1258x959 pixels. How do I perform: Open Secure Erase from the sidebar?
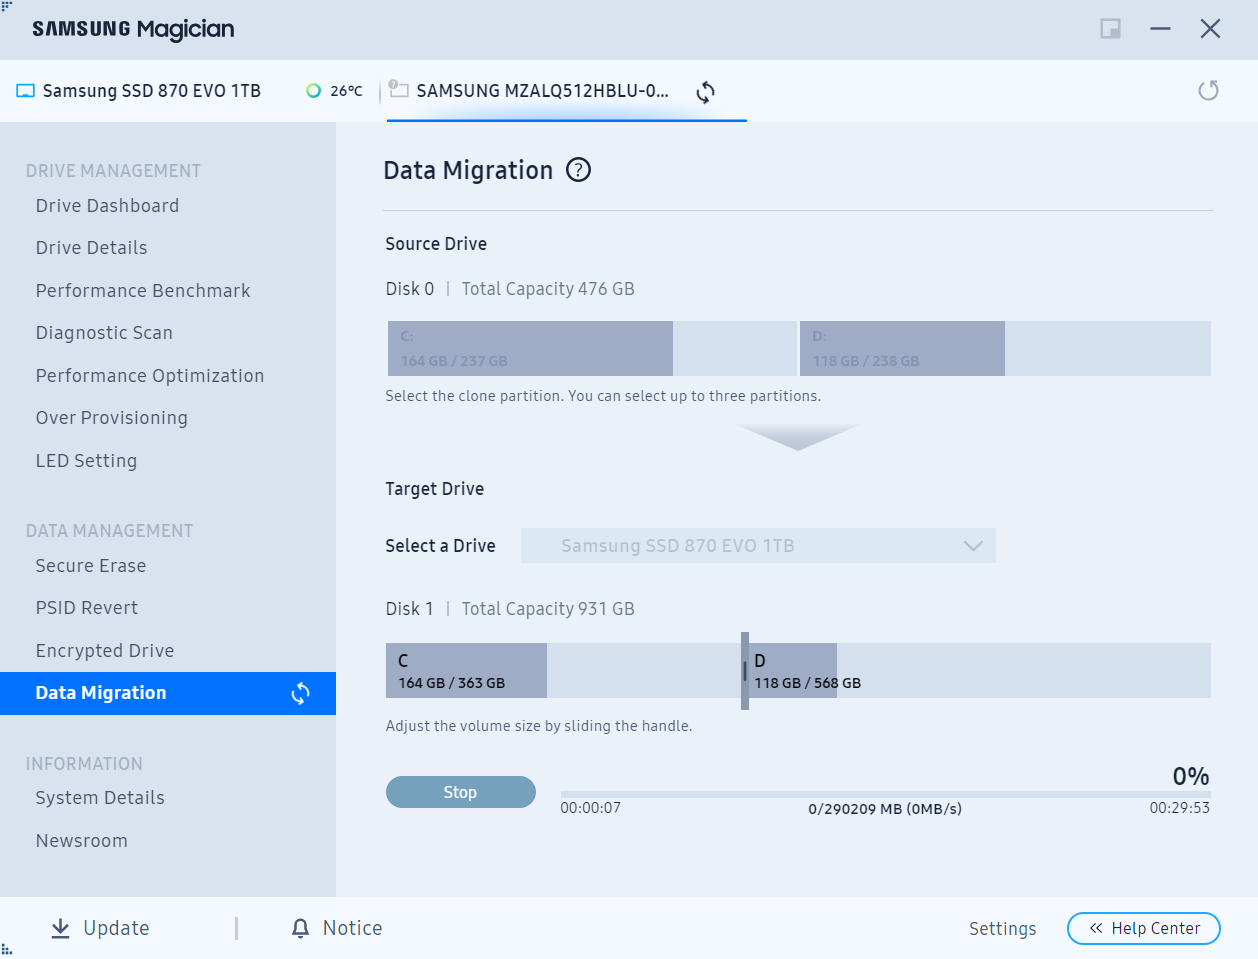tap(91, 566)
